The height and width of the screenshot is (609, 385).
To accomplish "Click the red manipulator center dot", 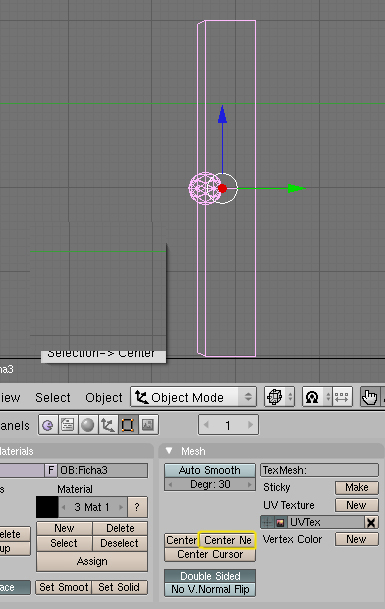I will tap(222, 188).
